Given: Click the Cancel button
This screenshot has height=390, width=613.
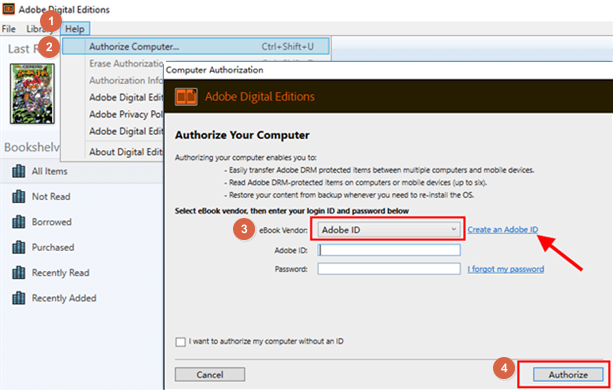Looking at the screenshot, I should 210,374.
